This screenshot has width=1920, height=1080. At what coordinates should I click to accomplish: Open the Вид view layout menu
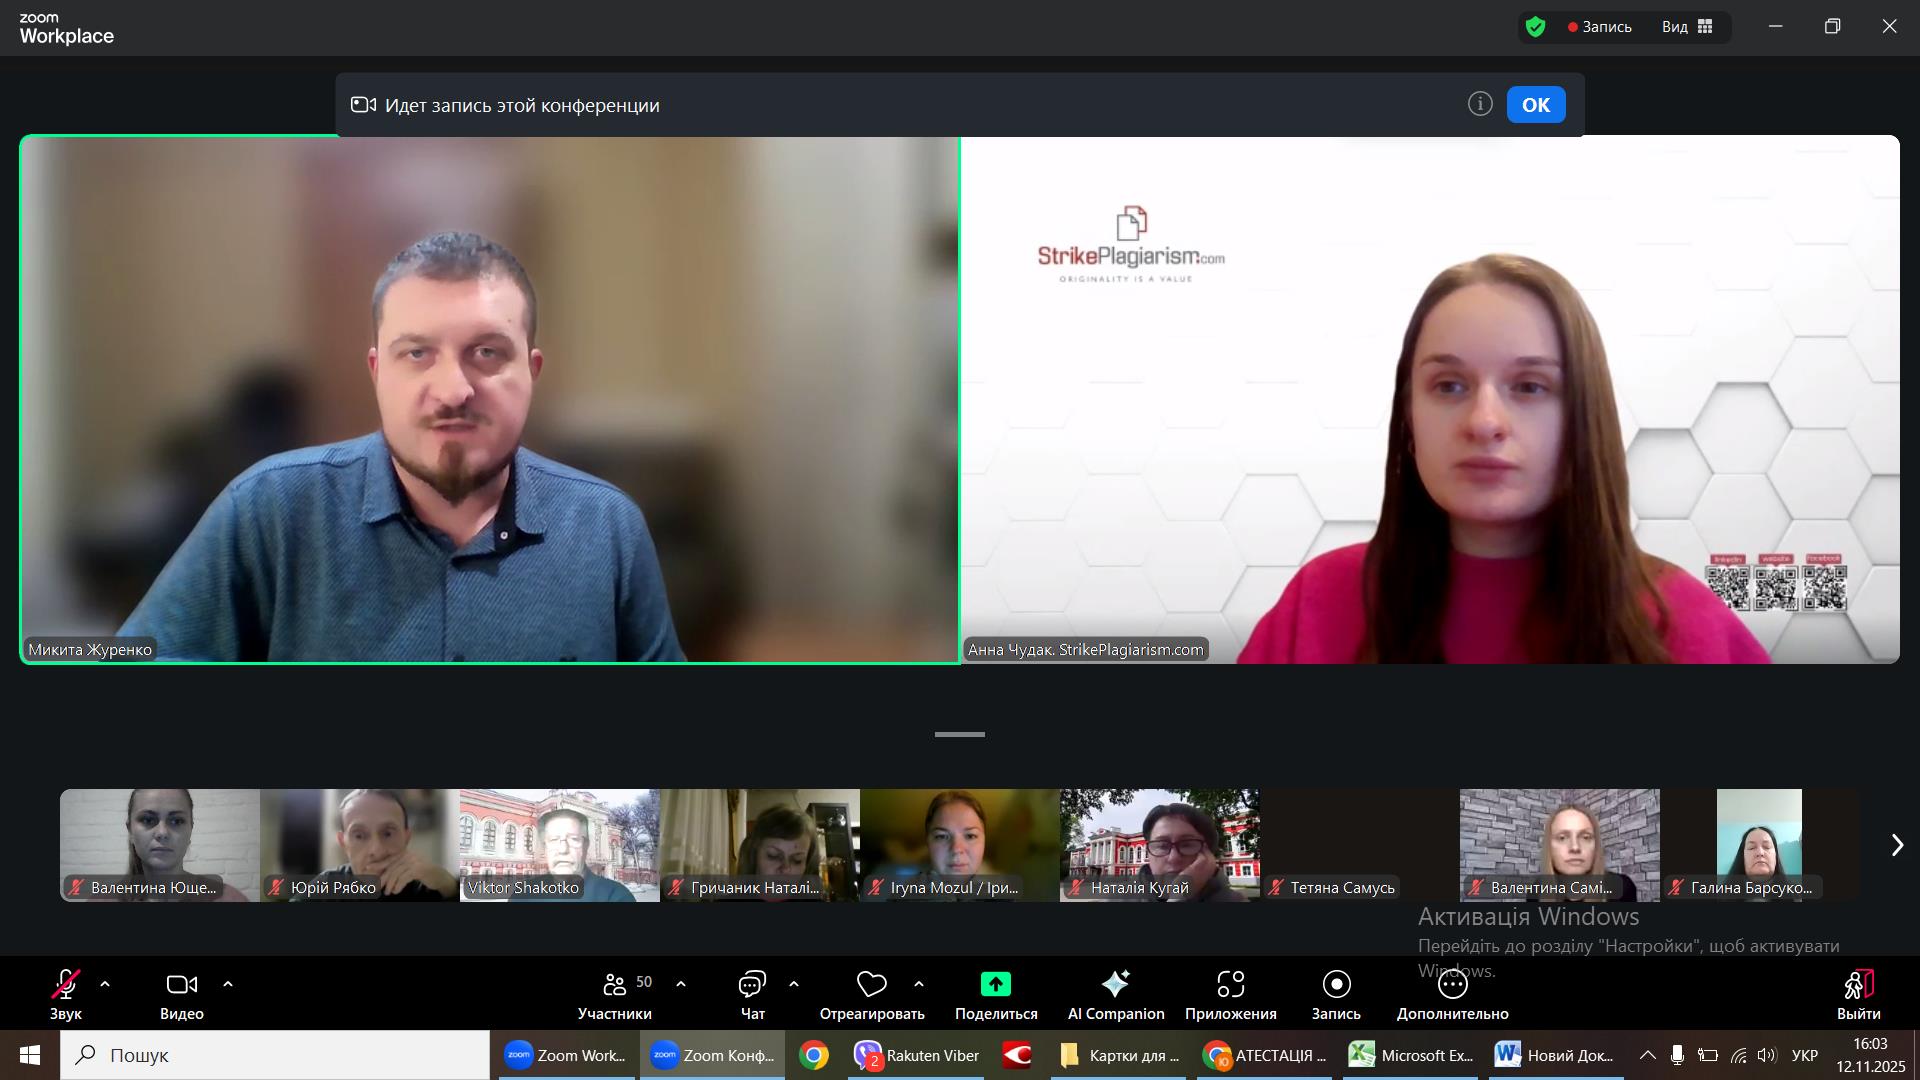click(x=1688, y=27)
